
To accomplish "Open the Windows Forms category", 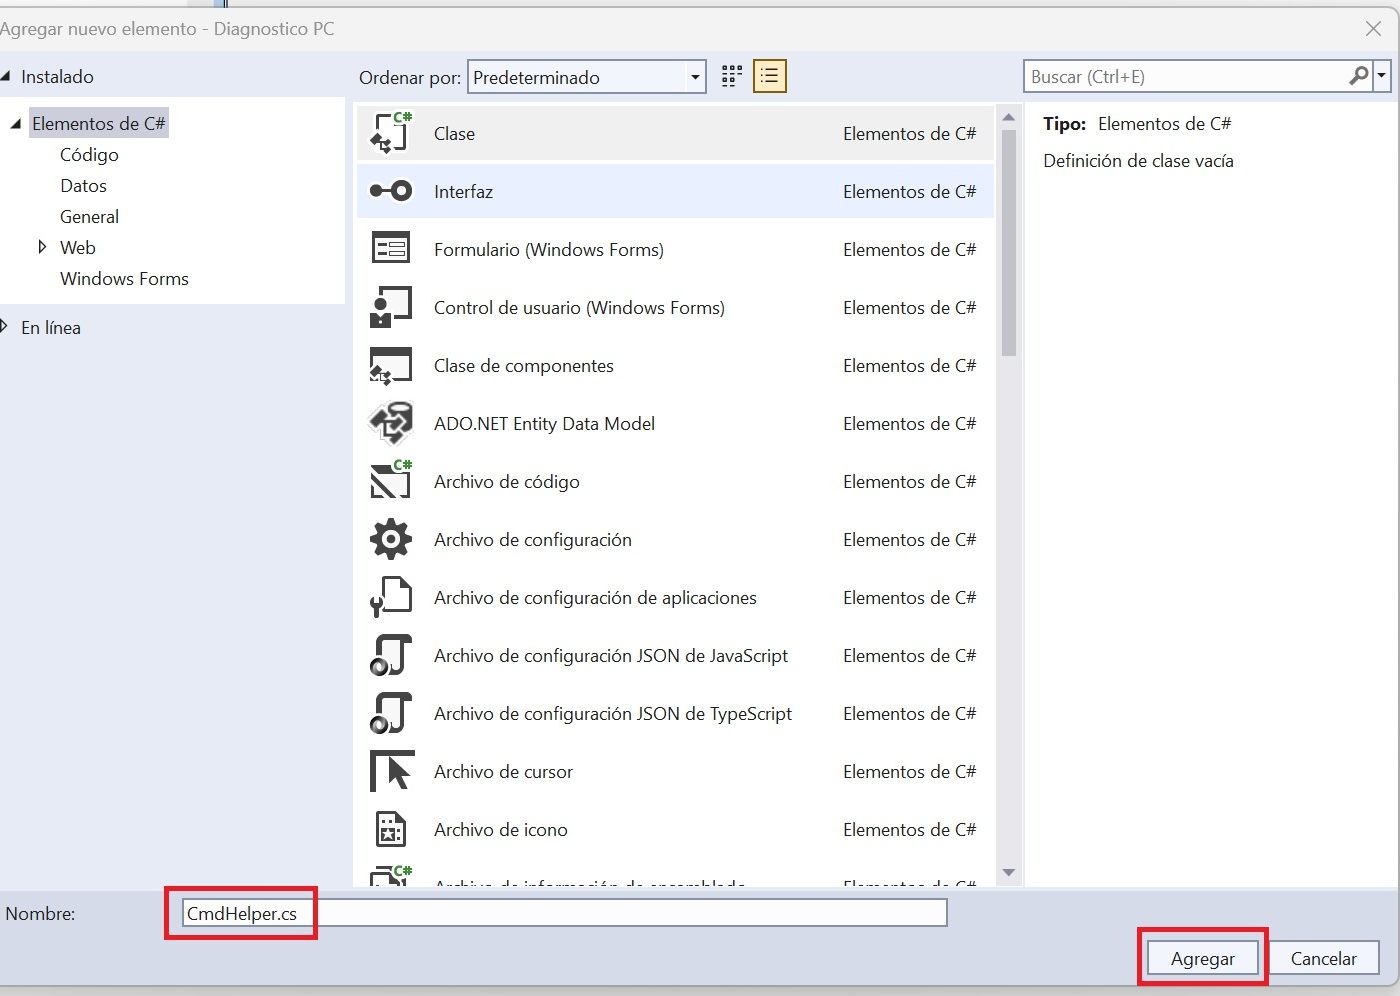I will [x=124, y=278].
